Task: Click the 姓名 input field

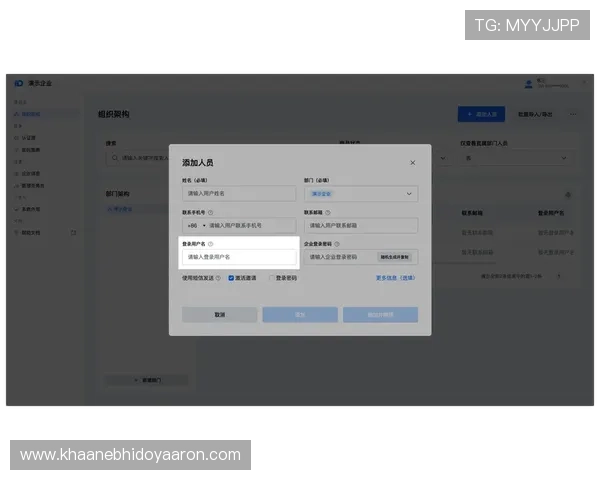Action: click(240, 194)
